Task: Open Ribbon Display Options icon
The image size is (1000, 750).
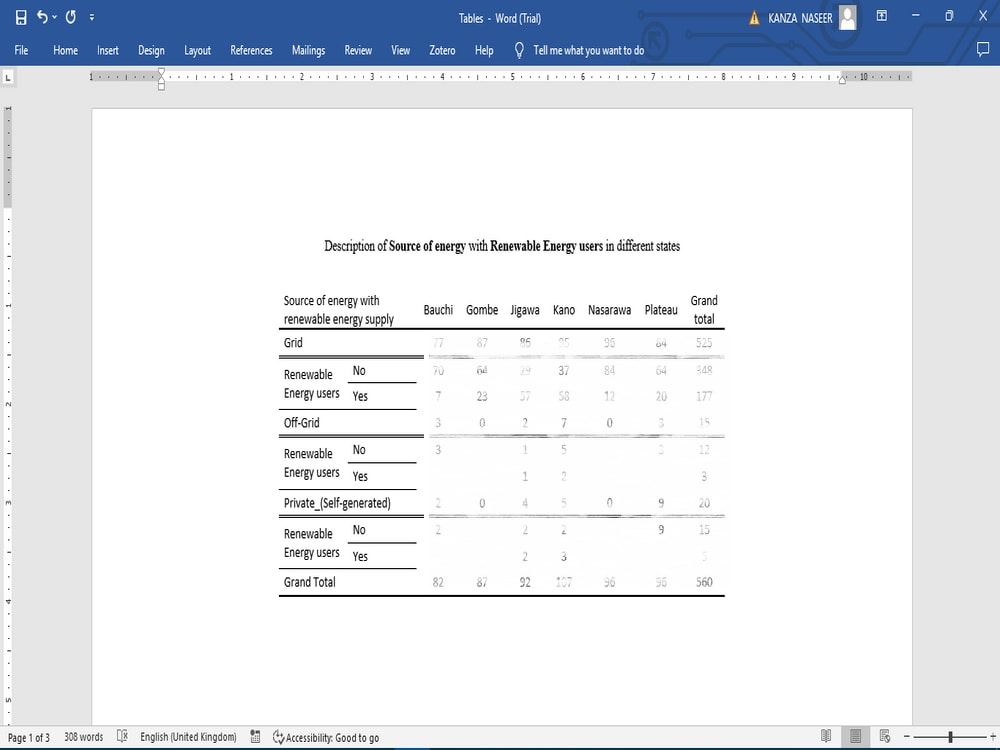Action: pos(881,16)
